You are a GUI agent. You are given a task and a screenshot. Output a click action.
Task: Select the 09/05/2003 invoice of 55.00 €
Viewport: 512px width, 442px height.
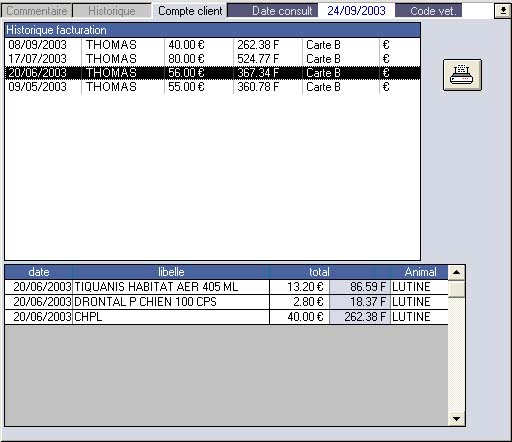point(212,87)
